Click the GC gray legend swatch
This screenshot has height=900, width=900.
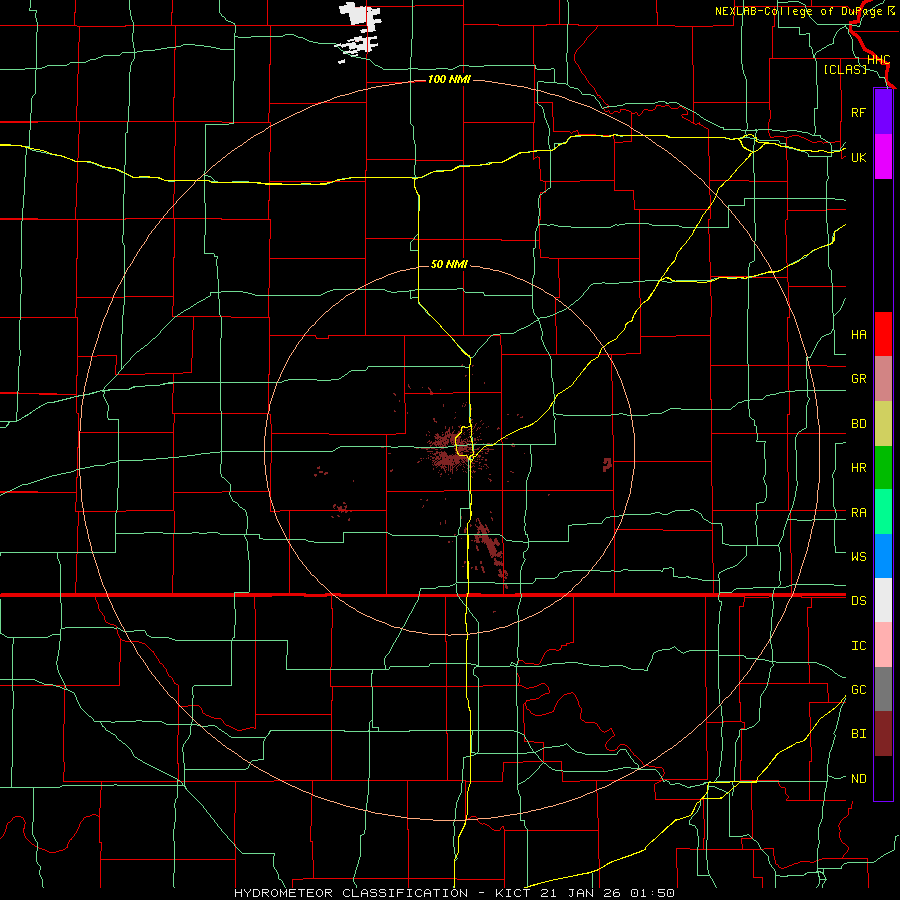(883, 689)
